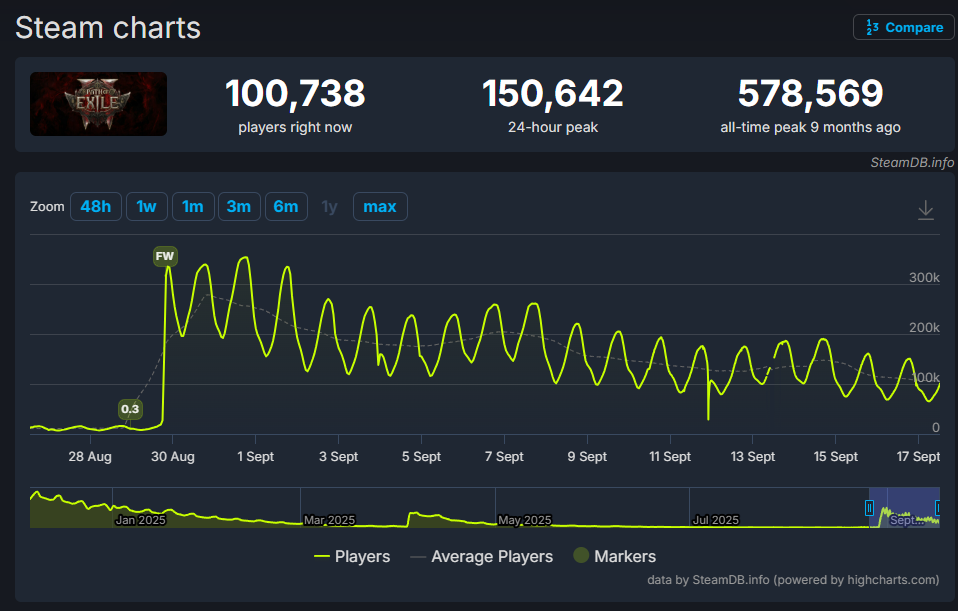The height and width of the screenshot is (611, 958).
Task: Toggle the Players series in legend
Action: 352,557
